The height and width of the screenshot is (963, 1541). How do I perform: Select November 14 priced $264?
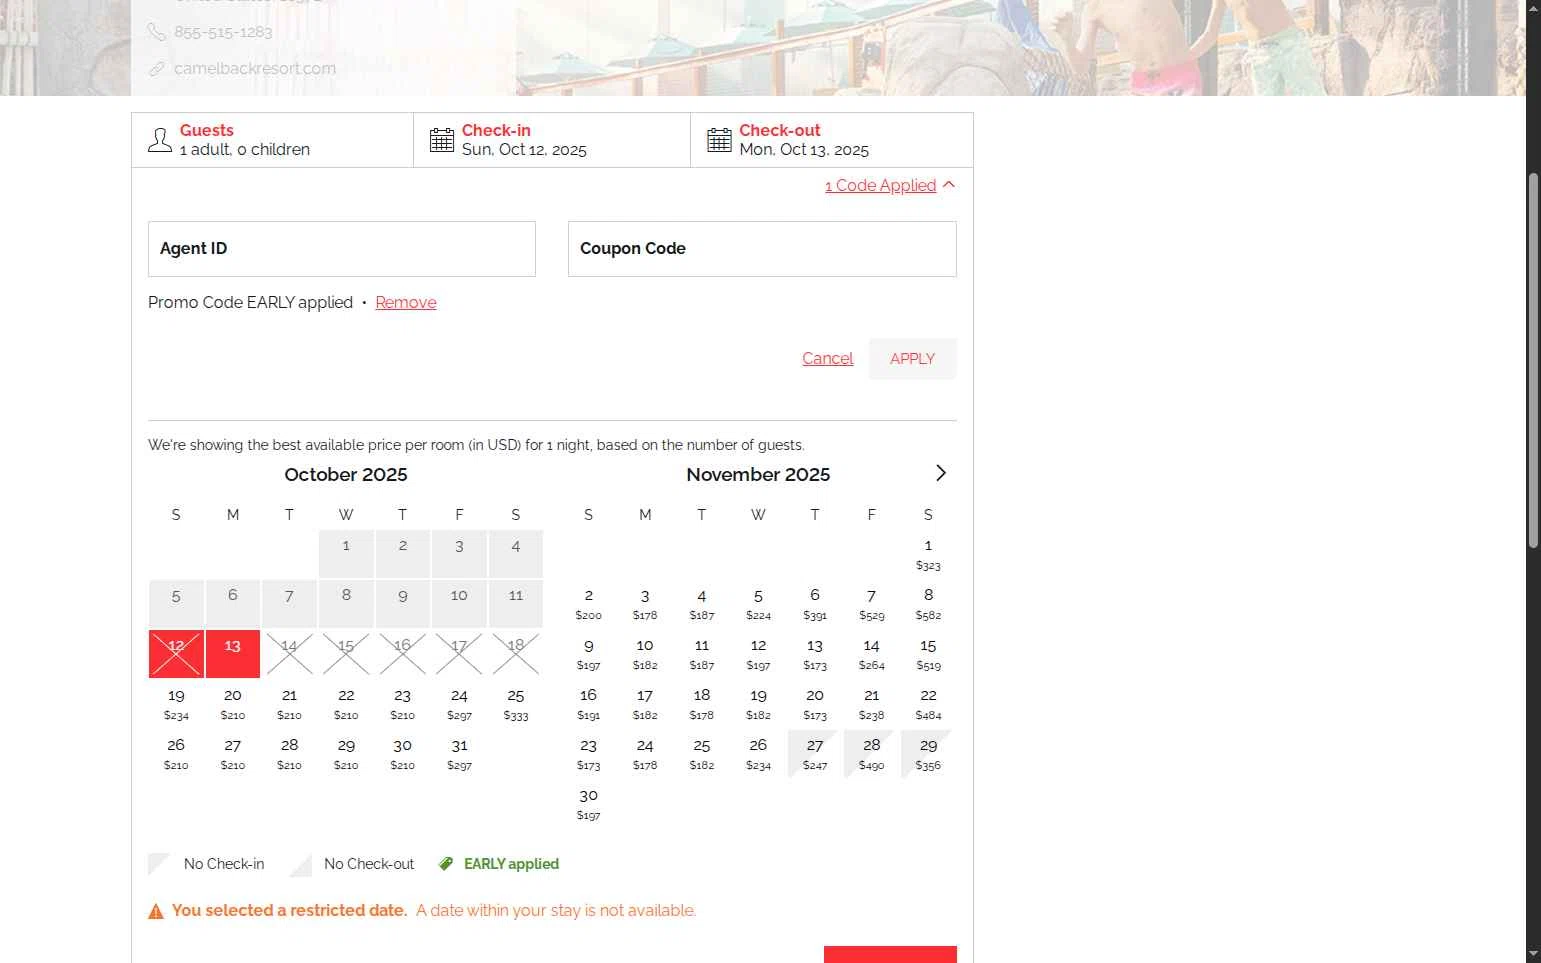click(872, 654)
